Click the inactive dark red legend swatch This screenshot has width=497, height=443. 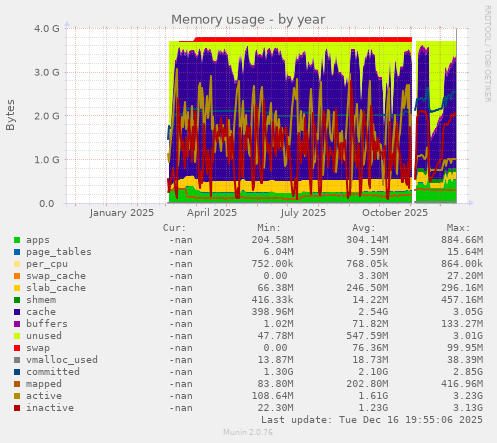pyautogui.click(x=17, y=408)
